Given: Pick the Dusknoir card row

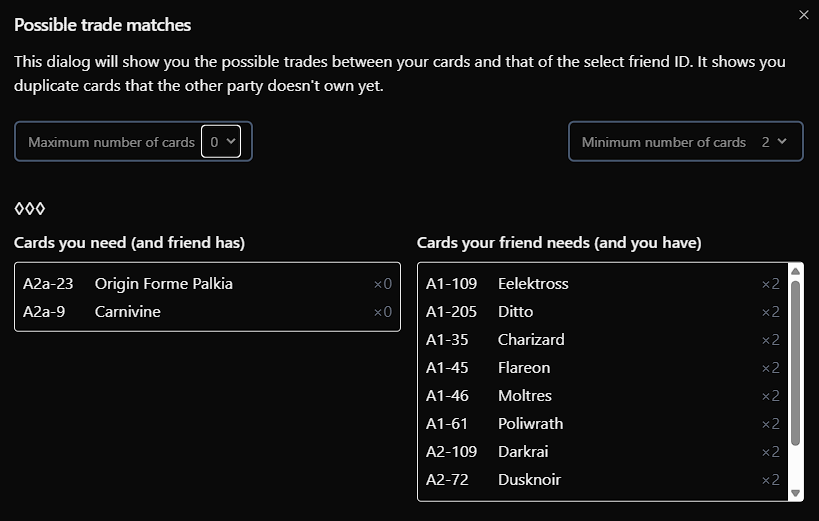Looking at the screenshot, I should coord(602,480).
